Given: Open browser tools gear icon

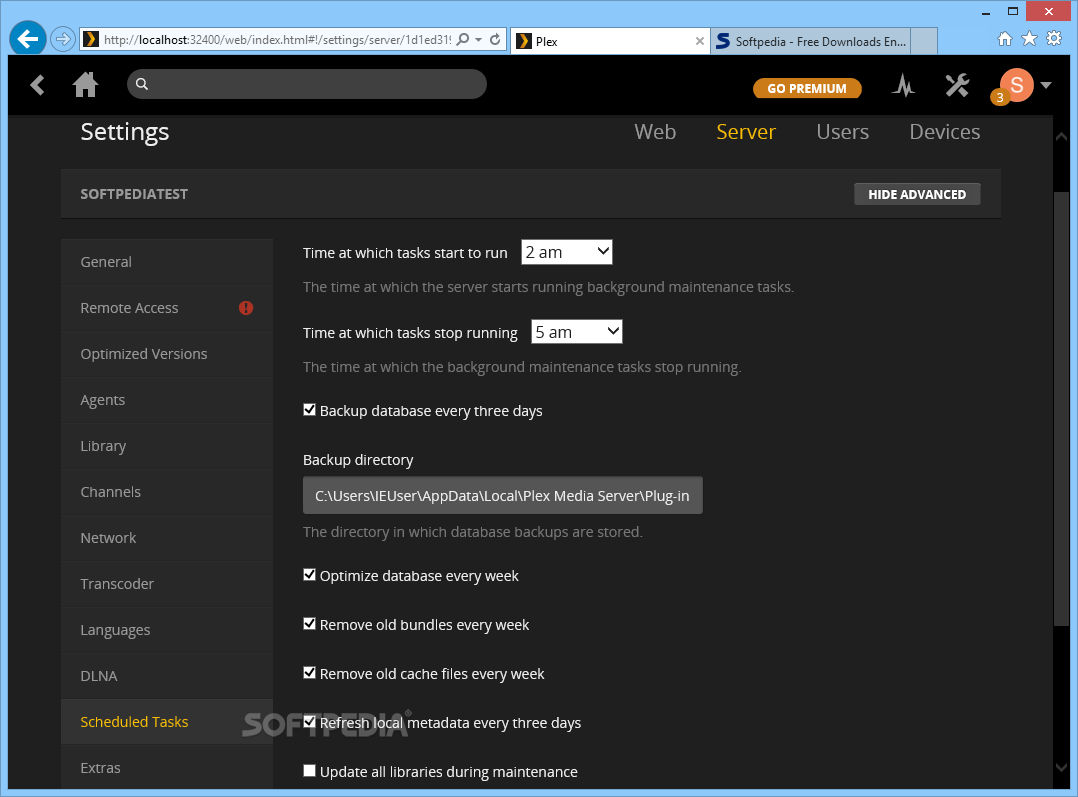Looking at the screenshot, I should pos(1054,39).
